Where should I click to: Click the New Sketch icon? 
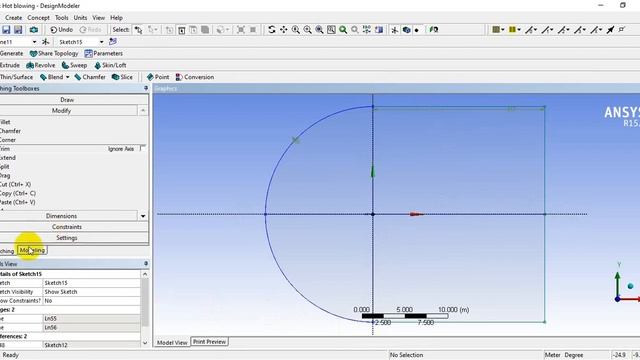tap(113, 41)
